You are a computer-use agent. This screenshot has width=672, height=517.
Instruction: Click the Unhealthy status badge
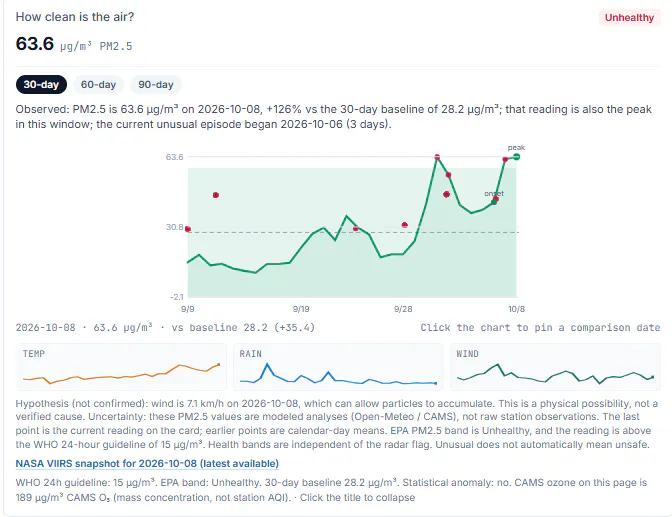click(x=629, y=18)
